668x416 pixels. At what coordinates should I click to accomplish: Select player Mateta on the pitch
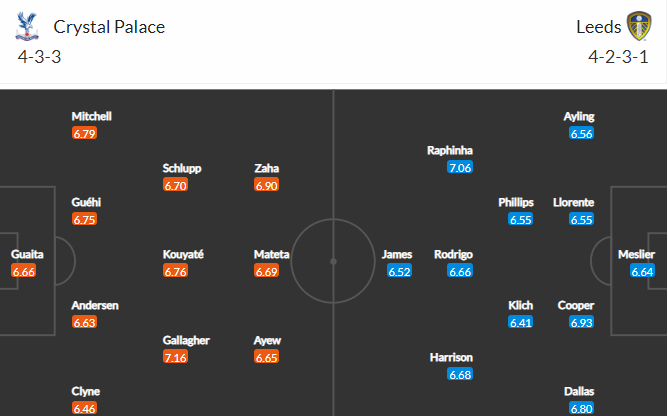pyautogui.click(x=271, y=254)
